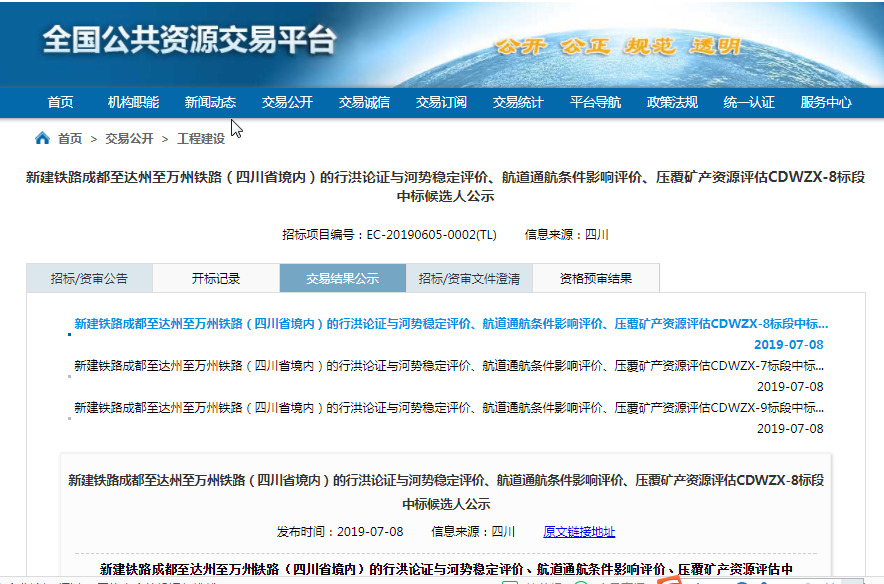Open the 交易诚信 navigation item
The height and width of the screenshot is (584, 884).
click(x=364, y=102)
